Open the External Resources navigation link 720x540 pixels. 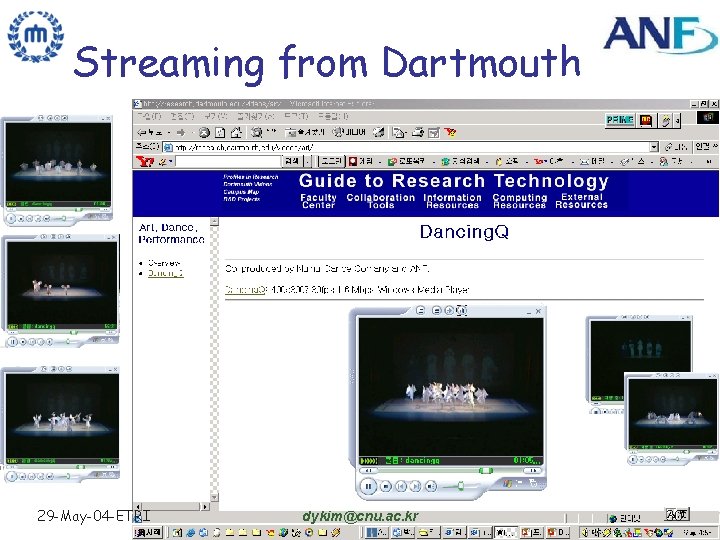pyautogui.click(x=581, y=201)
